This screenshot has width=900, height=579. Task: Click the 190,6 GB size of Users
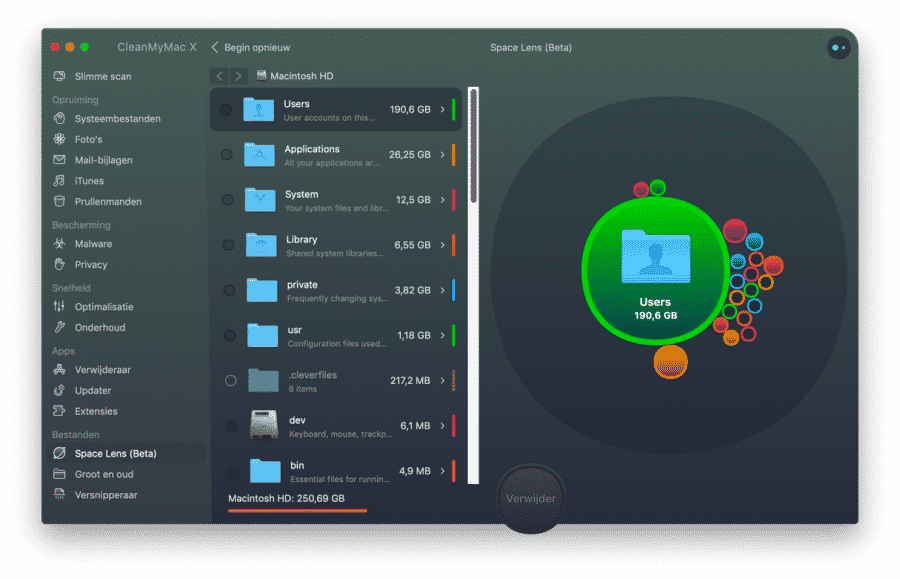[x=410, y=109]
